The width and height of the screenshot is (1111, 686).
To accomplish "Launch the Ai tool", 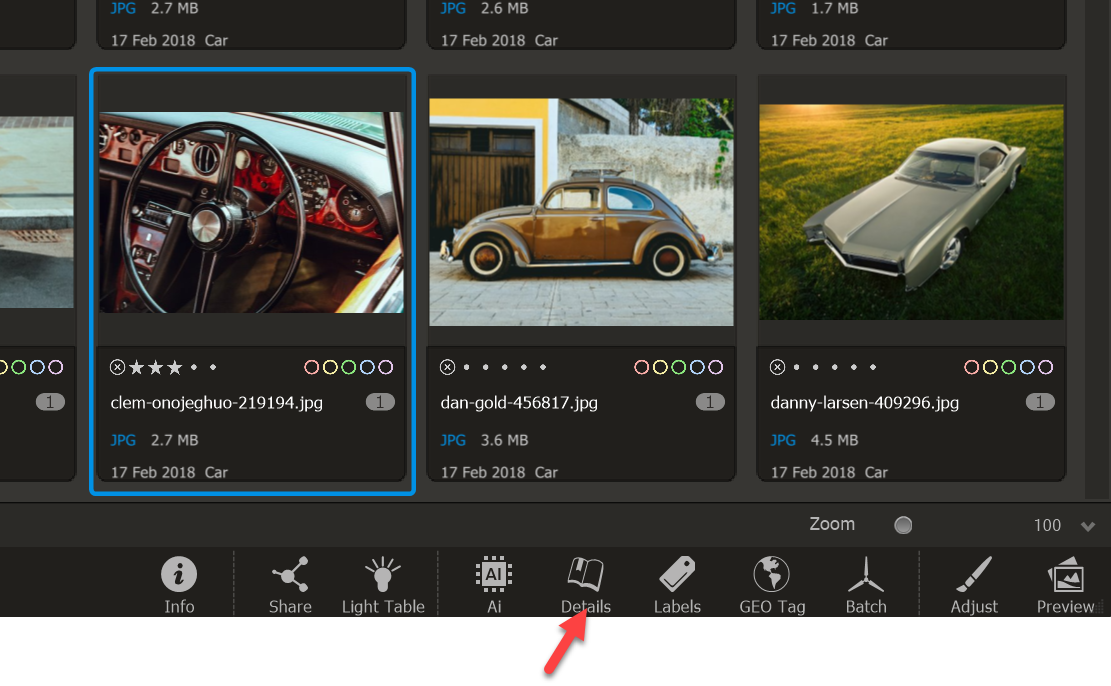I will [x=494, y=585].
